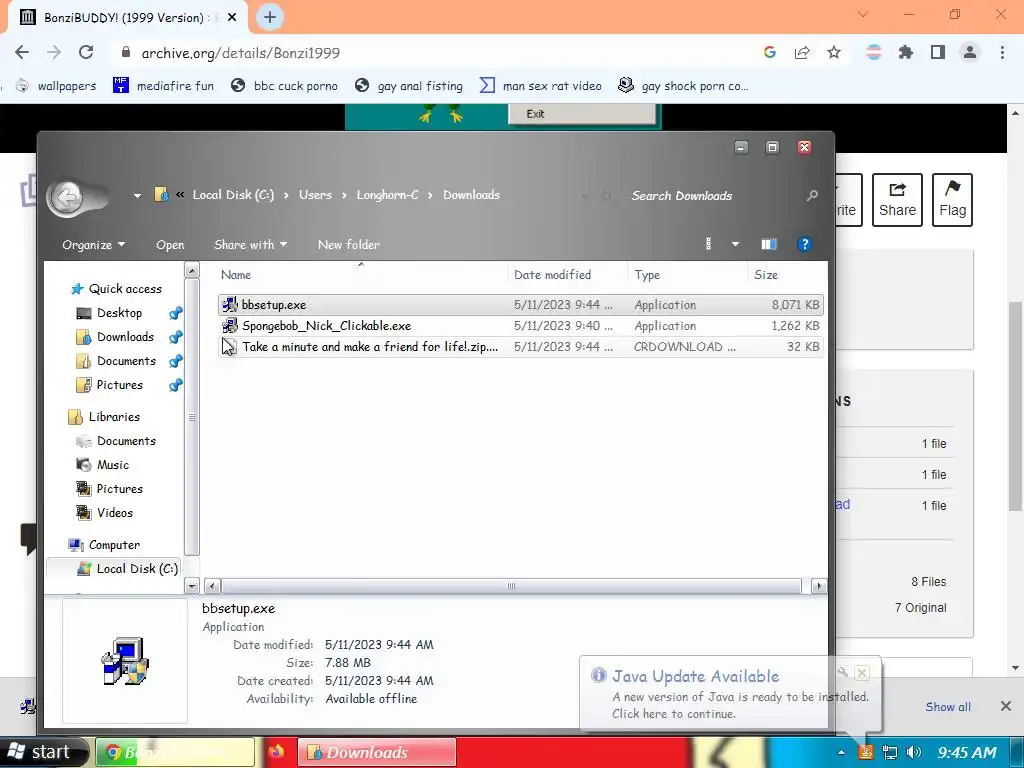Click the archive.org address bar
1024x768 pixels.
431,53
